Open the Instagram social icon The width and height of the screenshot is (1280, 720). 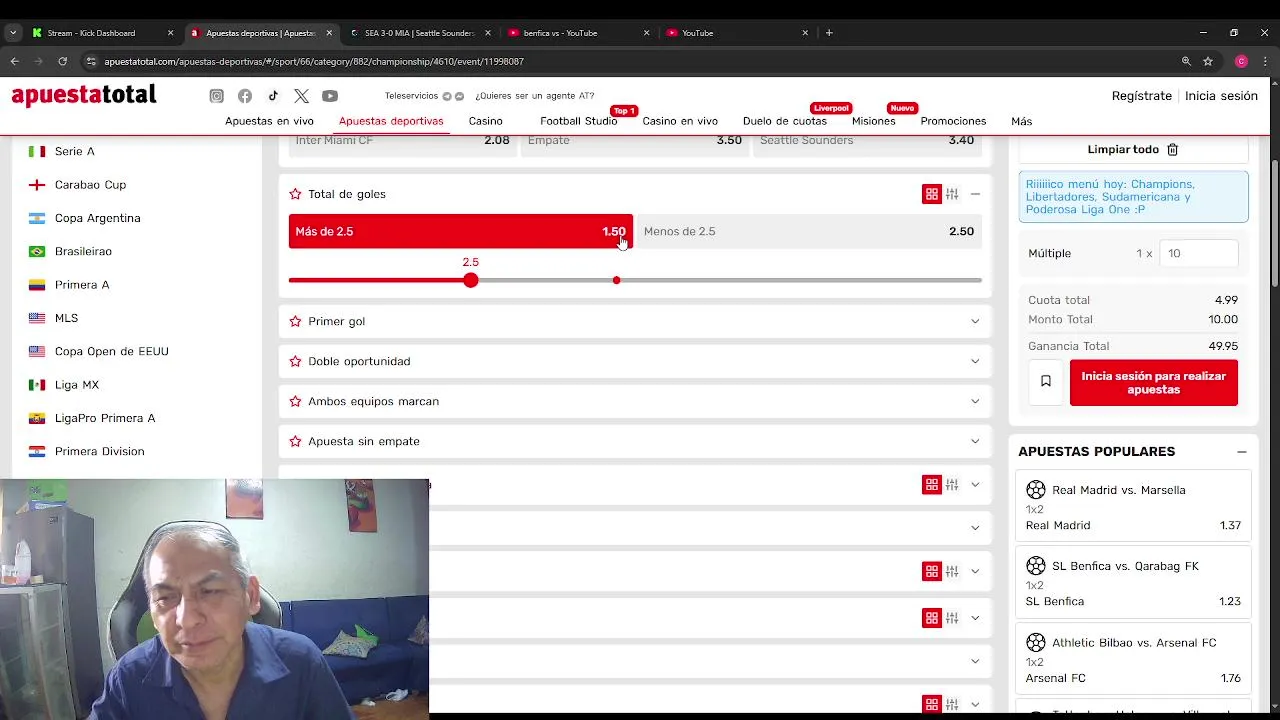pos(216,96)
